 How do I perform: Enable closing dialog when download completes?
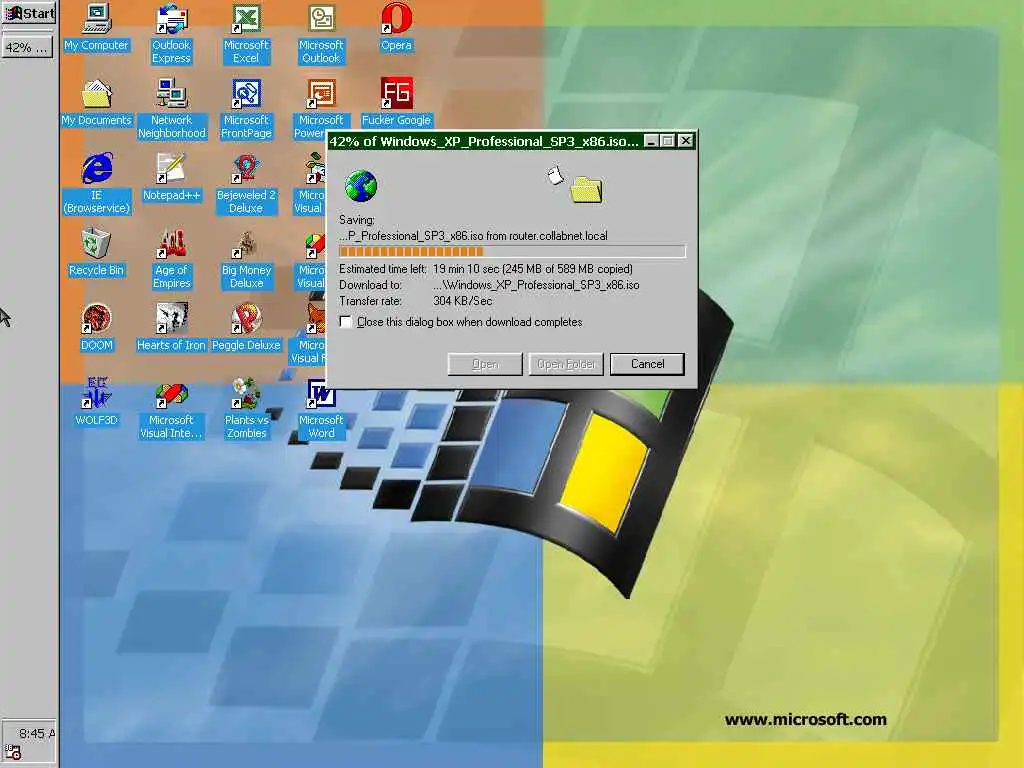346,322
